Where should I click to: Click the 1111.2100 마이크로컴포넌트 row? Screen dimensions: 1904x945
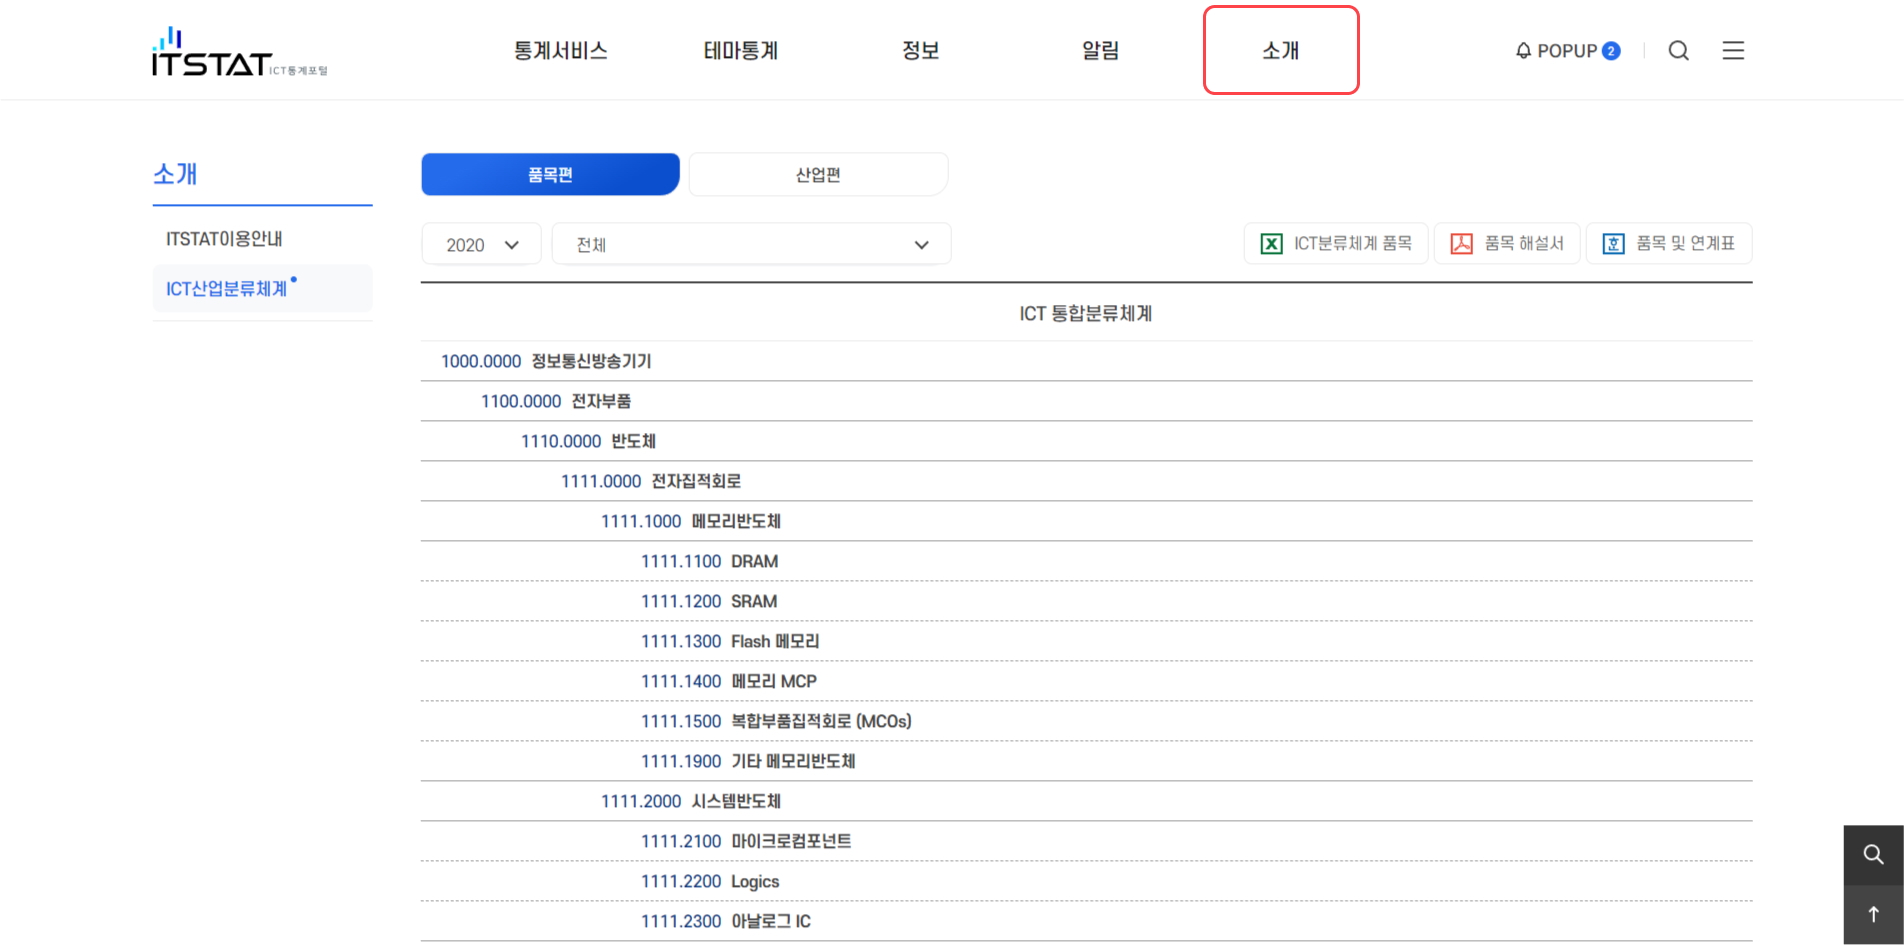[1086, 841]
